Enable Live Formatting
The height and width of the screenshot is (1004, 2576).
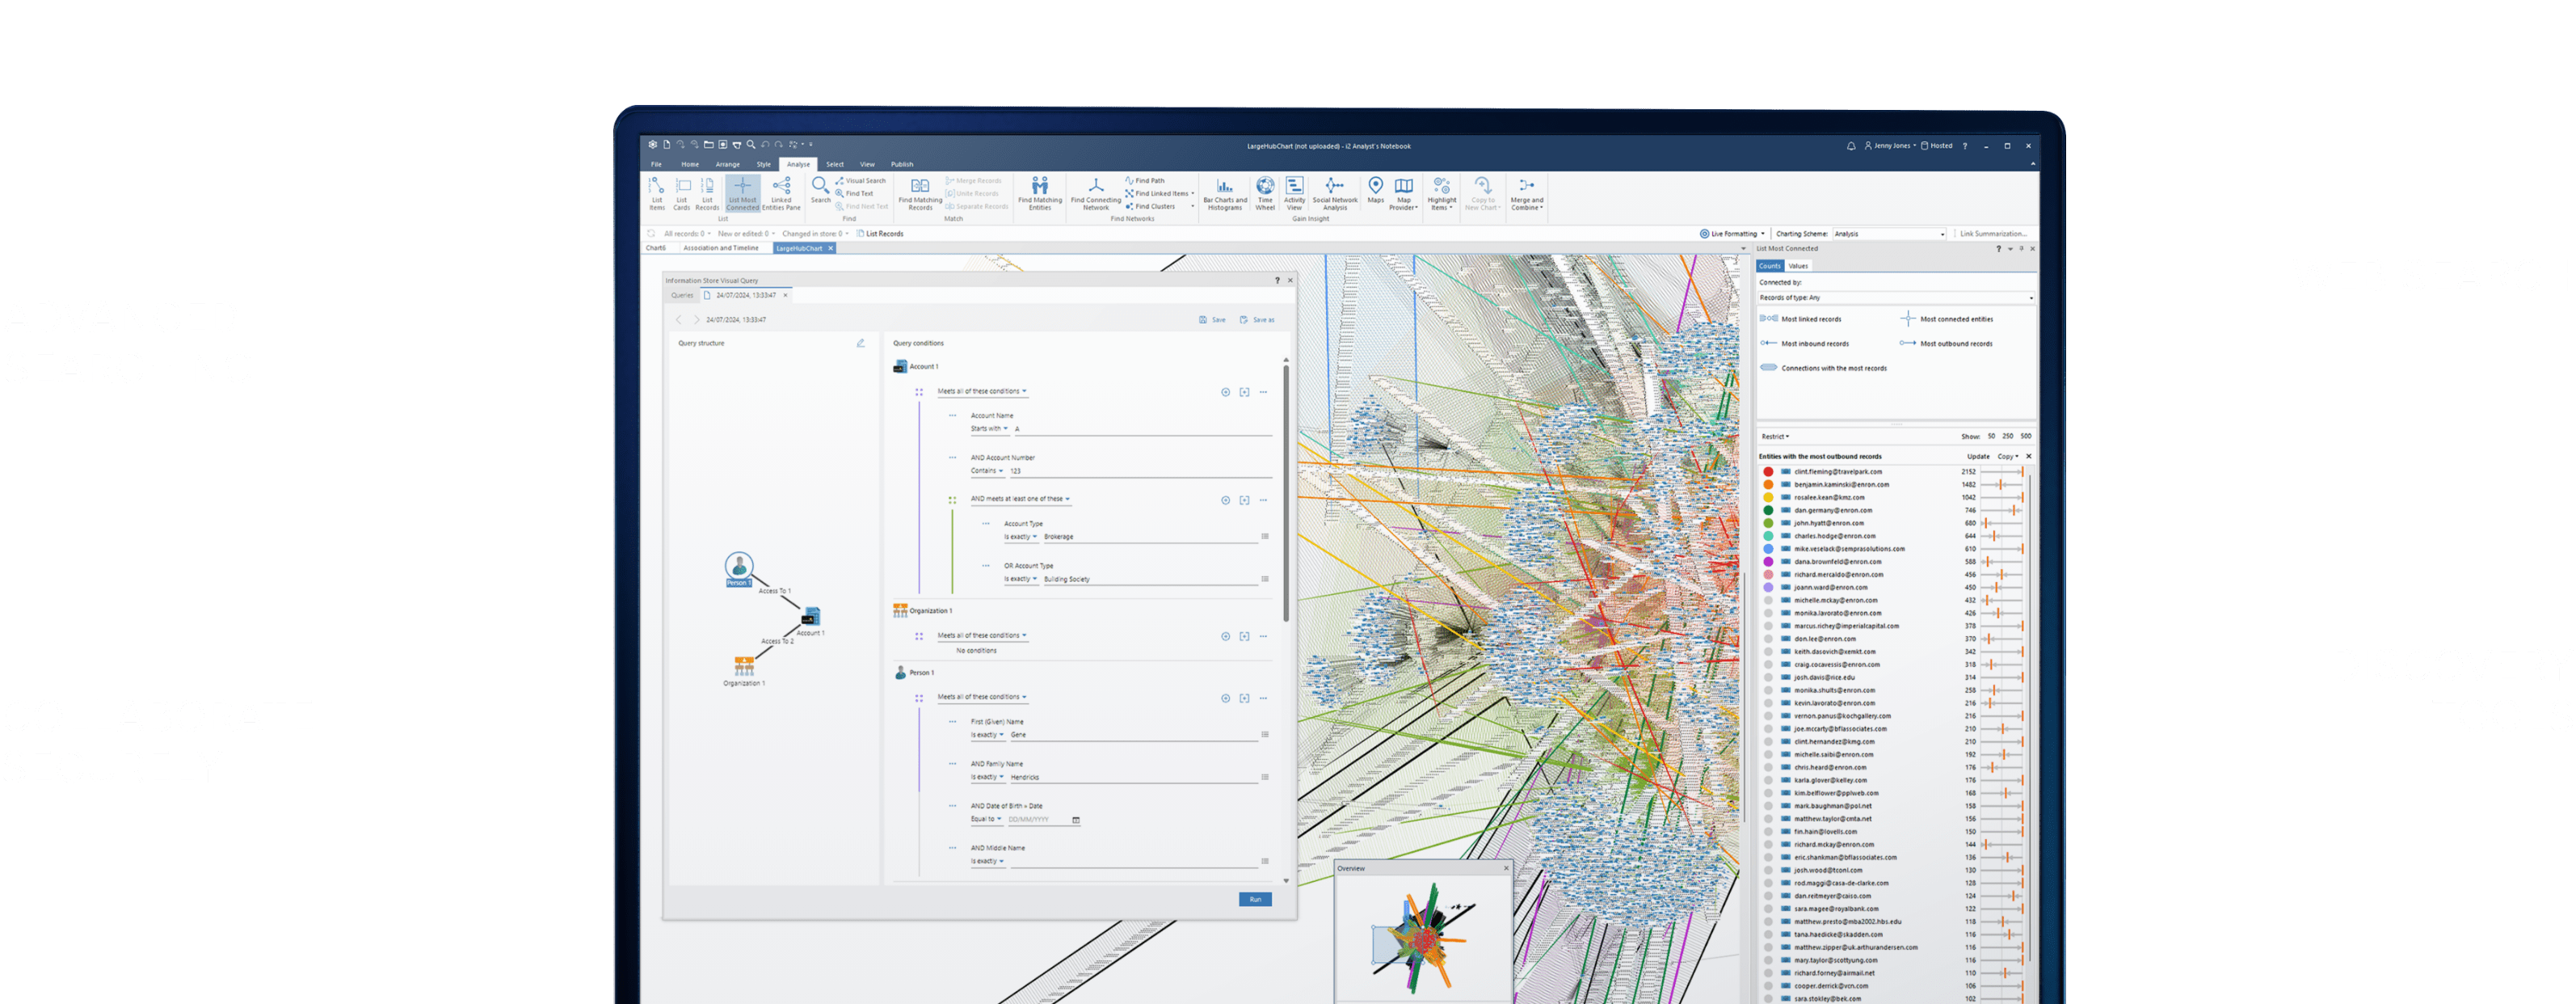click(1732, 233)
